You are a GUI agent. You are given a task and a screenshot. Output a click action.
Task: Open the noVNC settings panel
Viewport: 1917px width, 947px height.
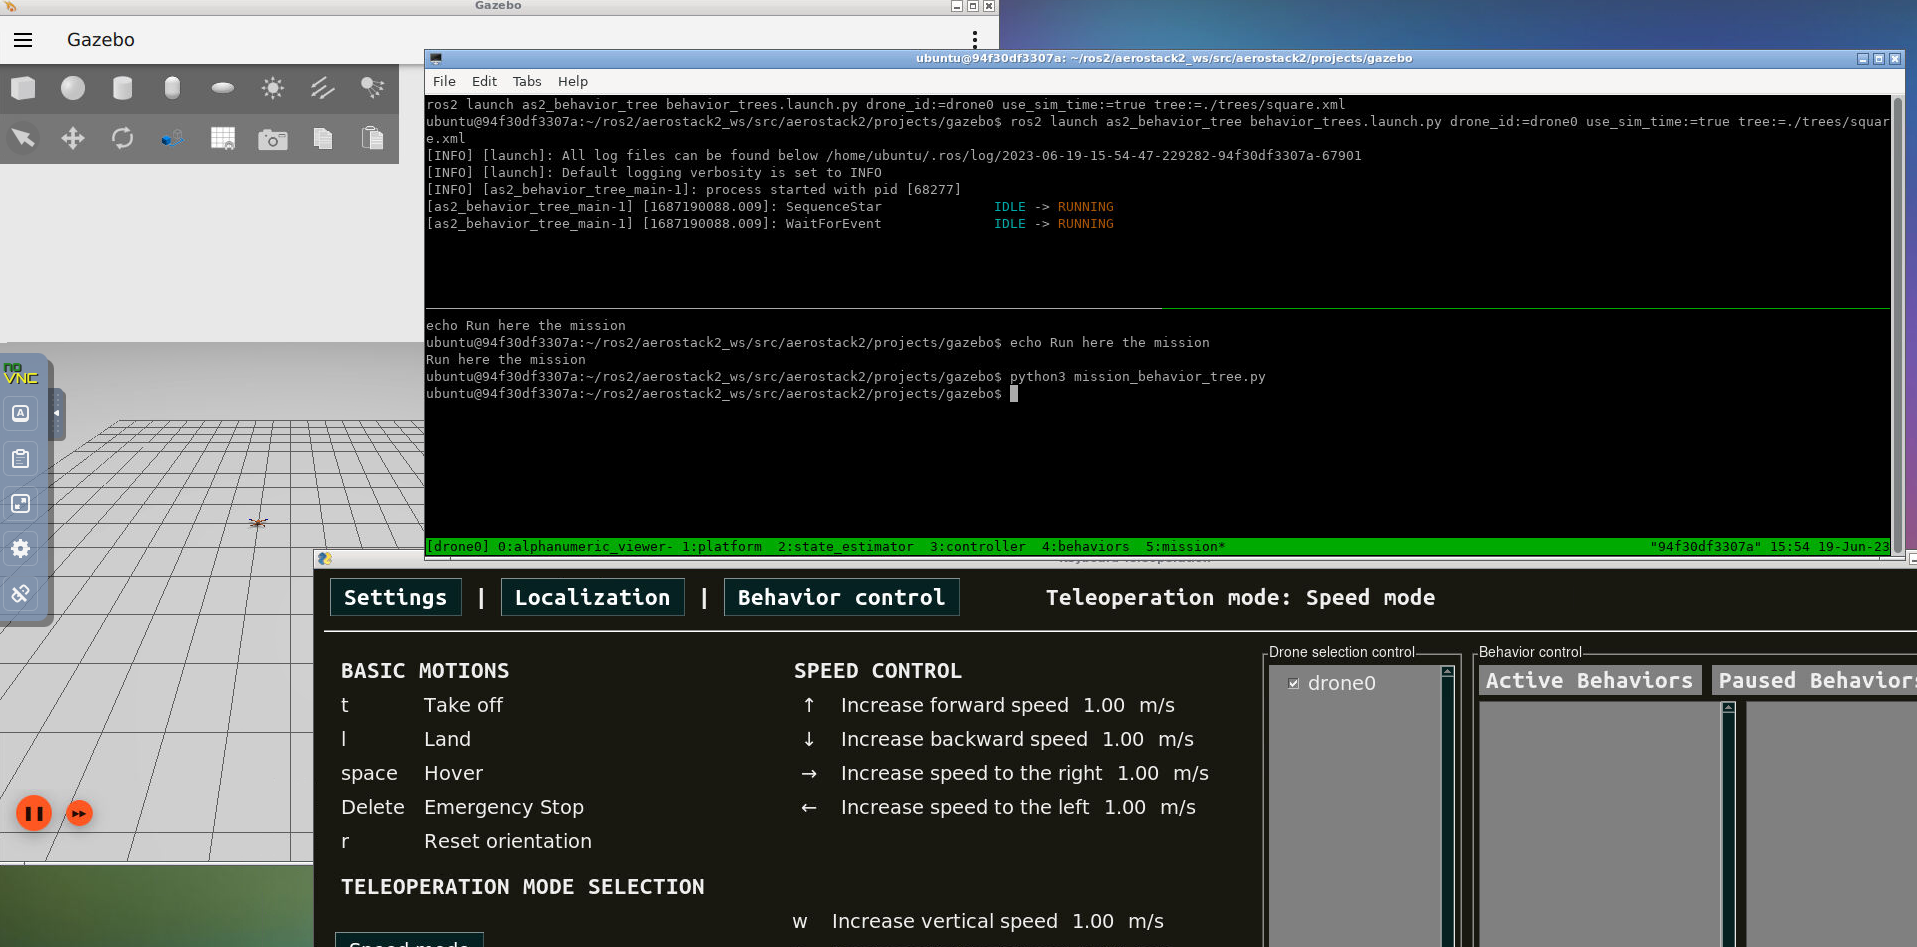(20, 548)
